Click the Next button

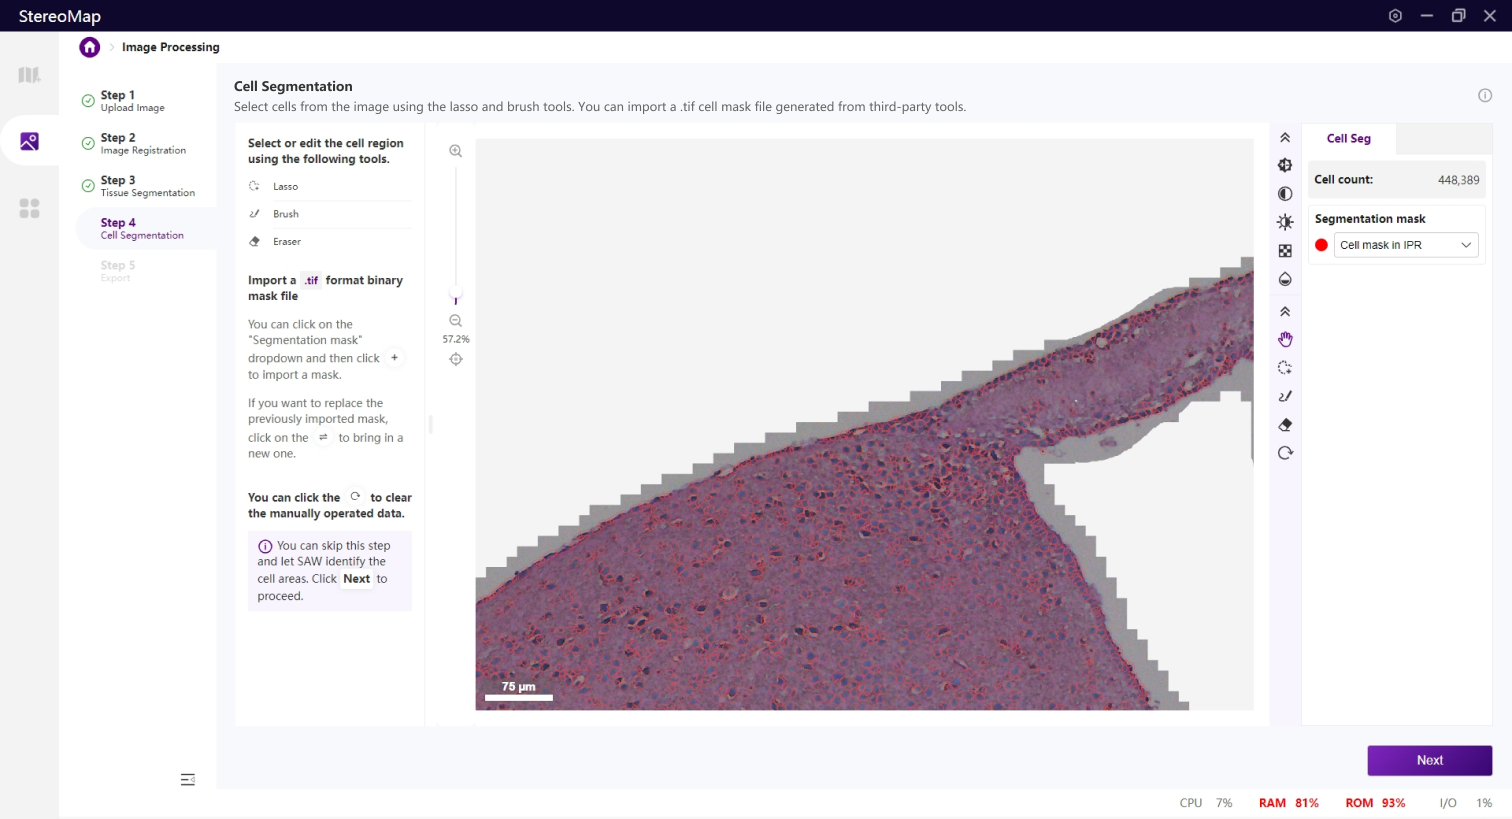pyautogui.click(x=1429, y=760)
